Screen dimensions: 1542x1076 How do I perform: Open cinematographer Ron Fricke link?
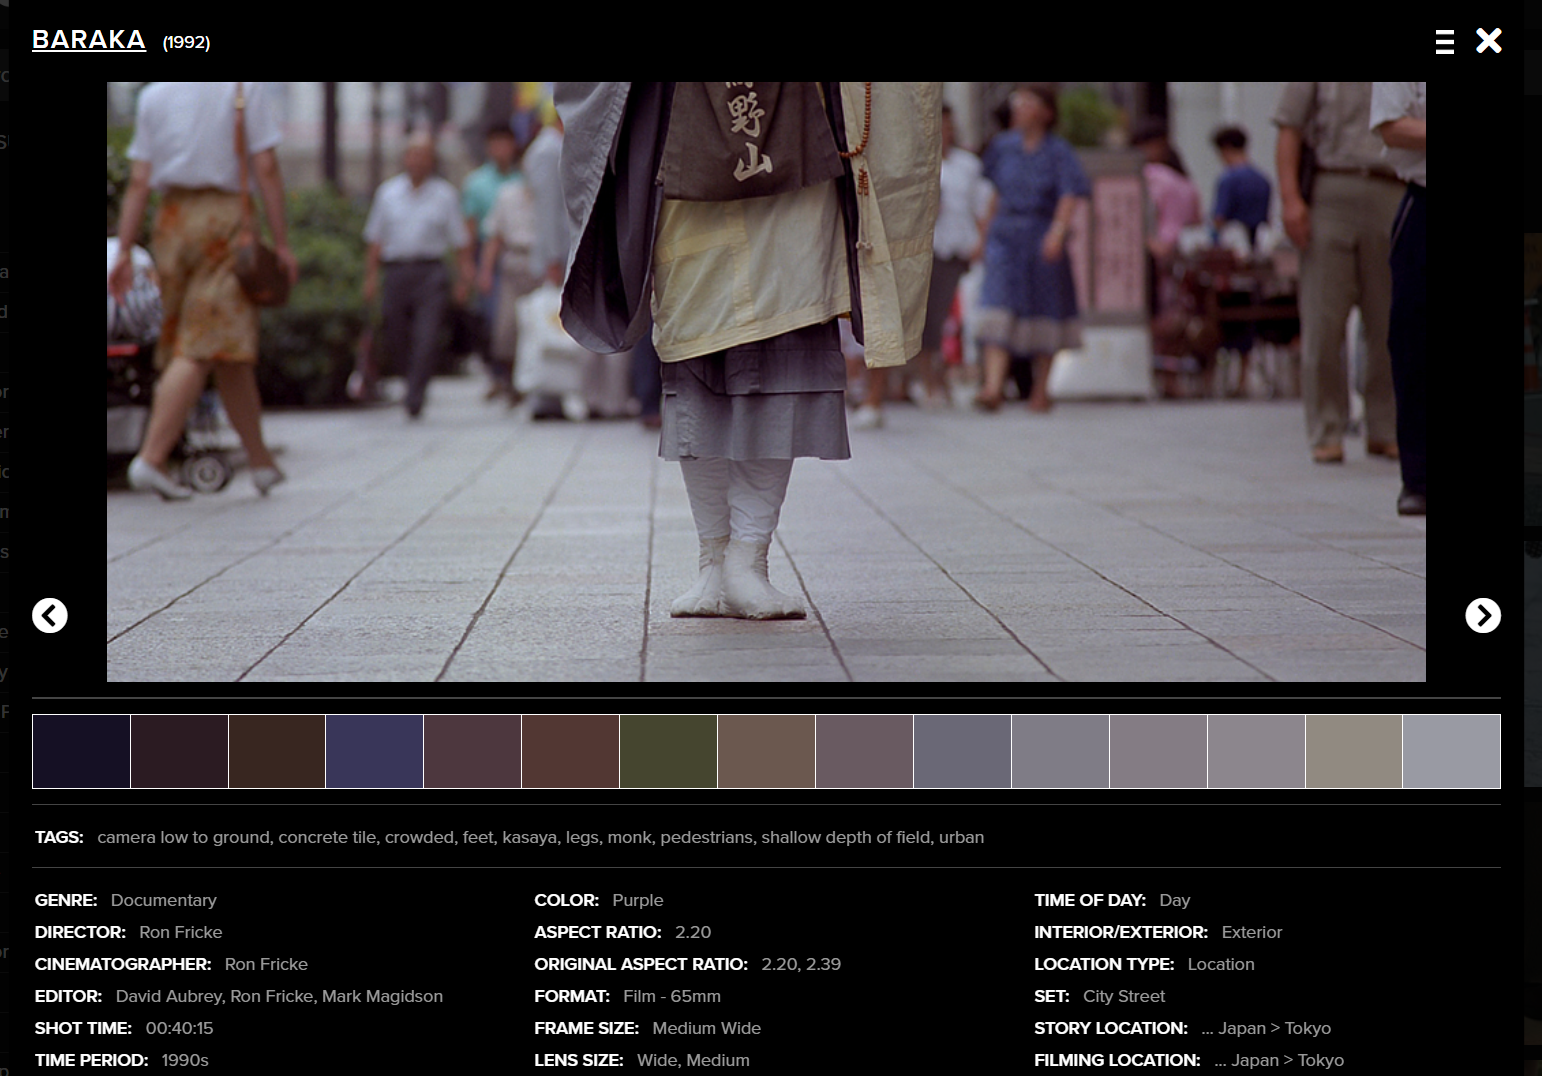pyautogui.click(x=266, y=964)
